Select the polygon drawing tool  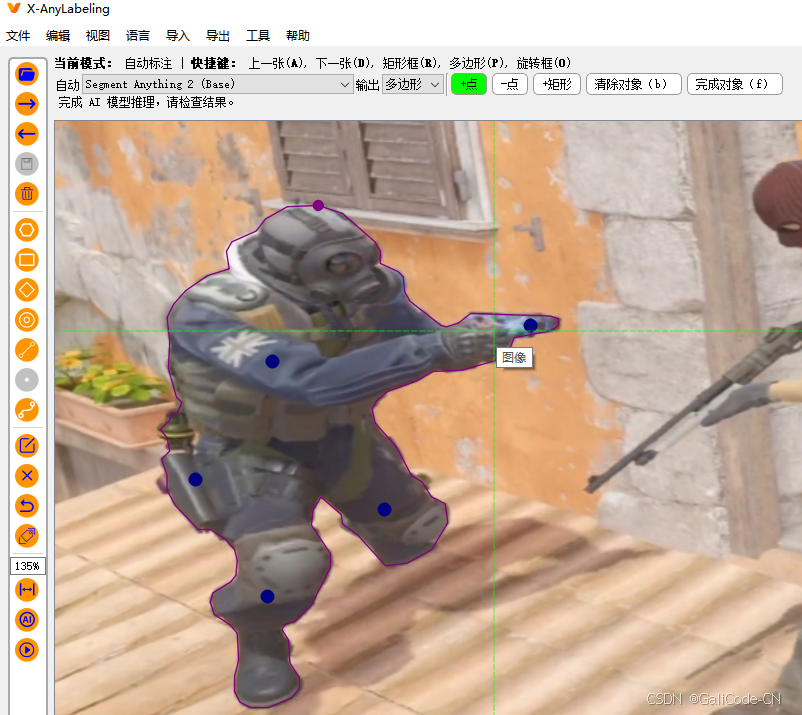pyautogui.click(x=27, y=230)
